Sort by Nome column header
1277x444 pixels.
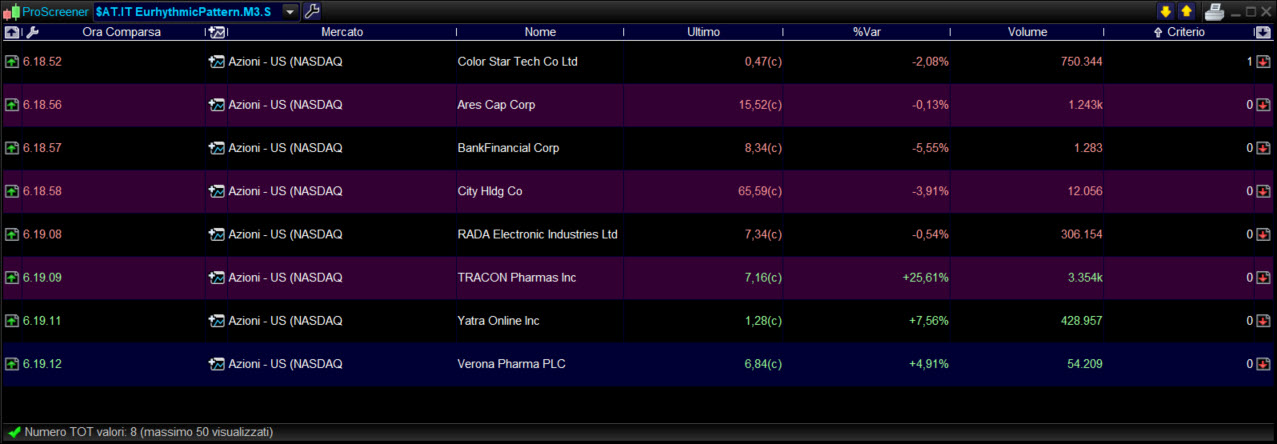click(540, 32)
